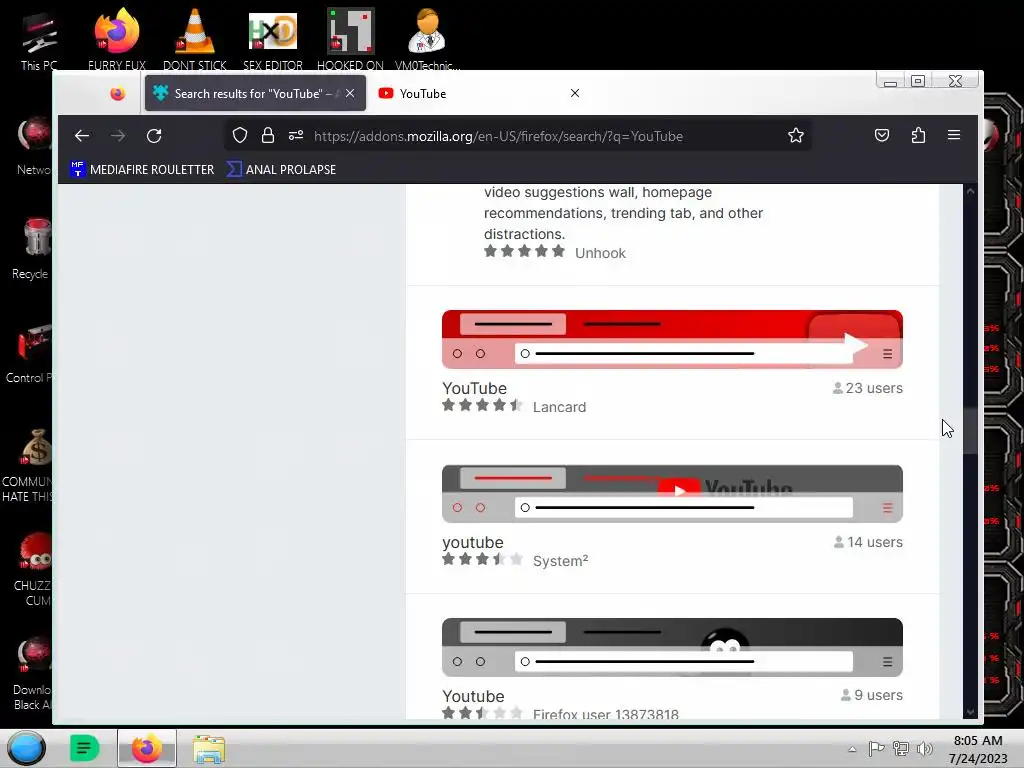Click the "9 users" count
Viewport: 1024px width, 768px height.
pyautogui.click(x=872, y=695)
